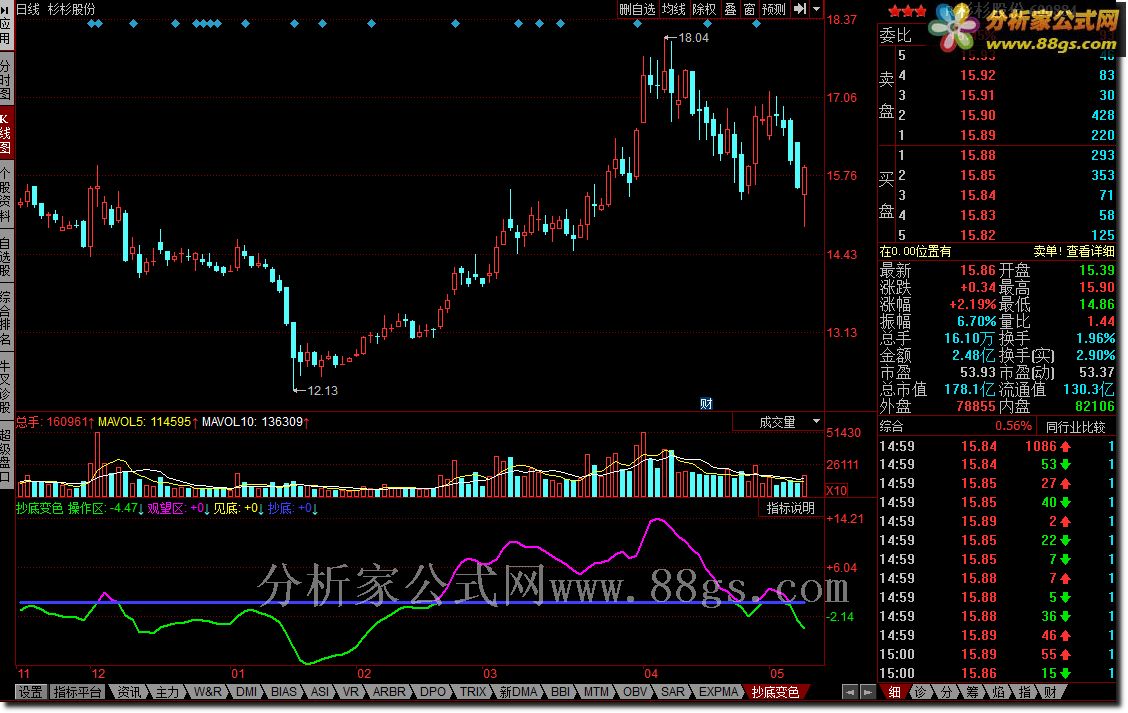1128x713 pixels.
Task: Select the 财 tab at bottom right
Action: click(1050, 692)
